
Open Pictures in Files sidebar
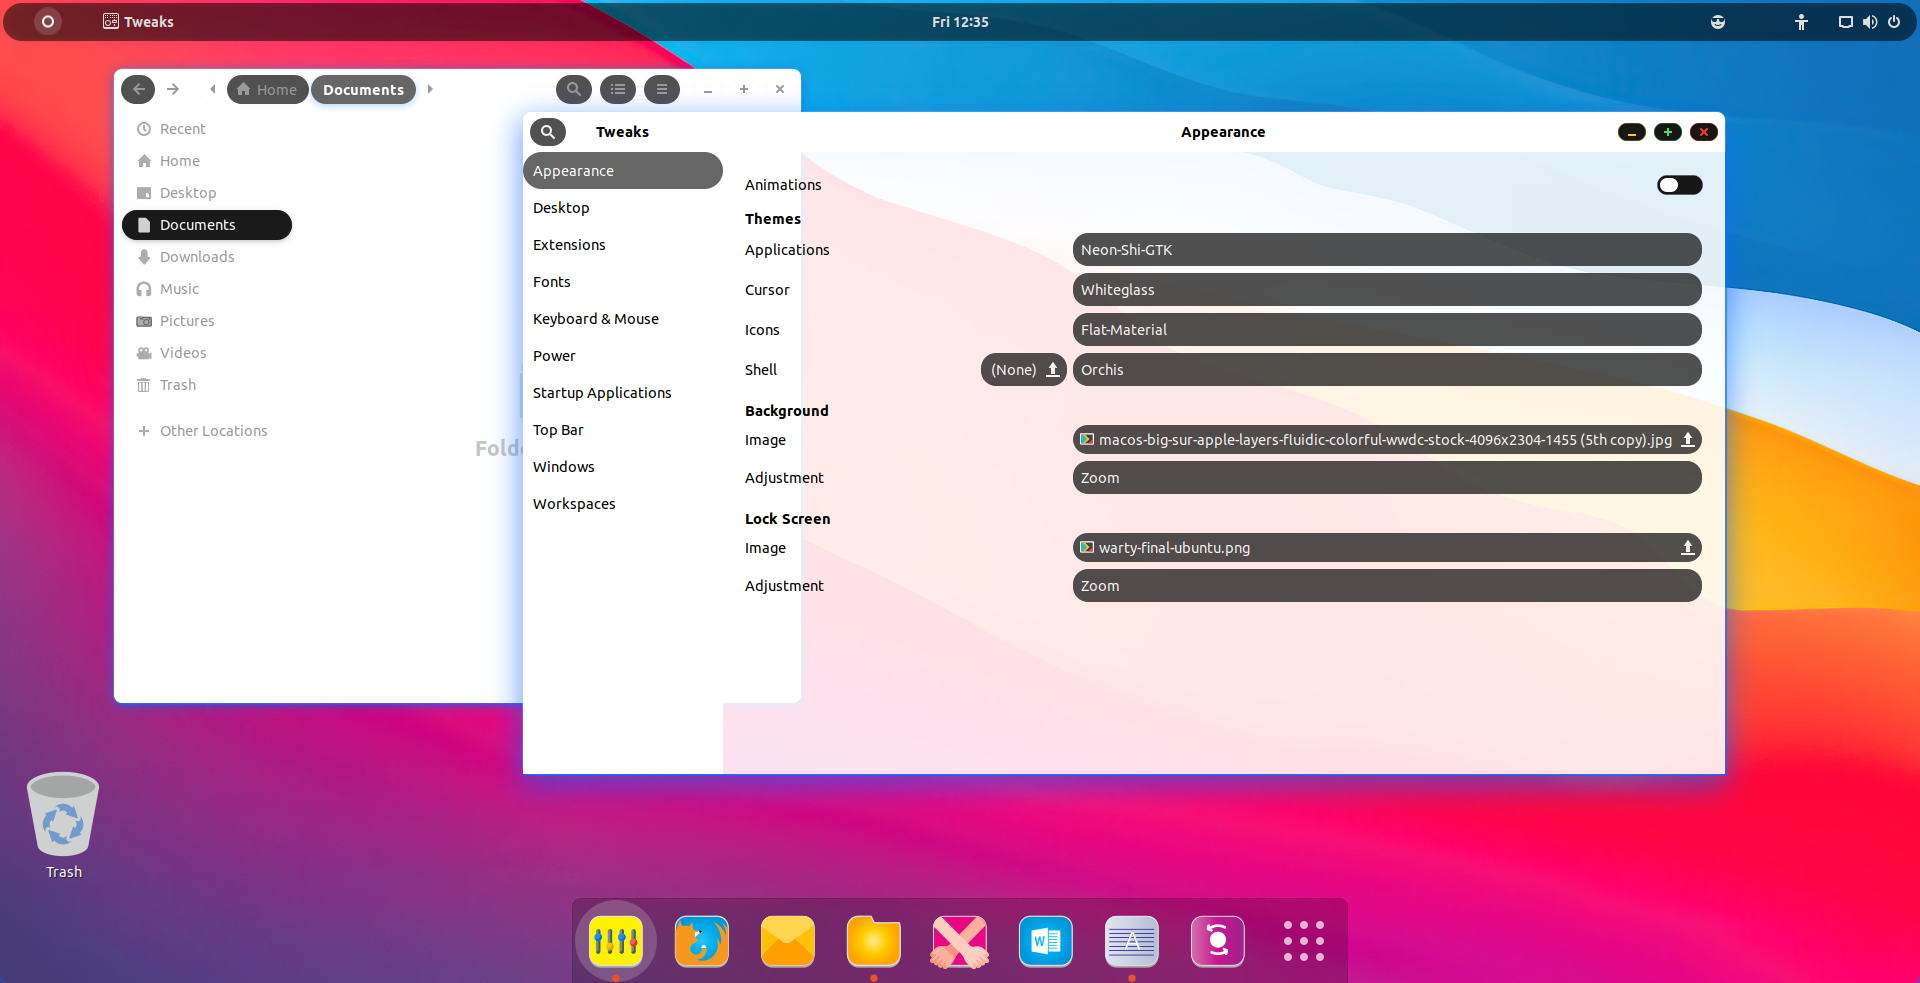[207, 321]
